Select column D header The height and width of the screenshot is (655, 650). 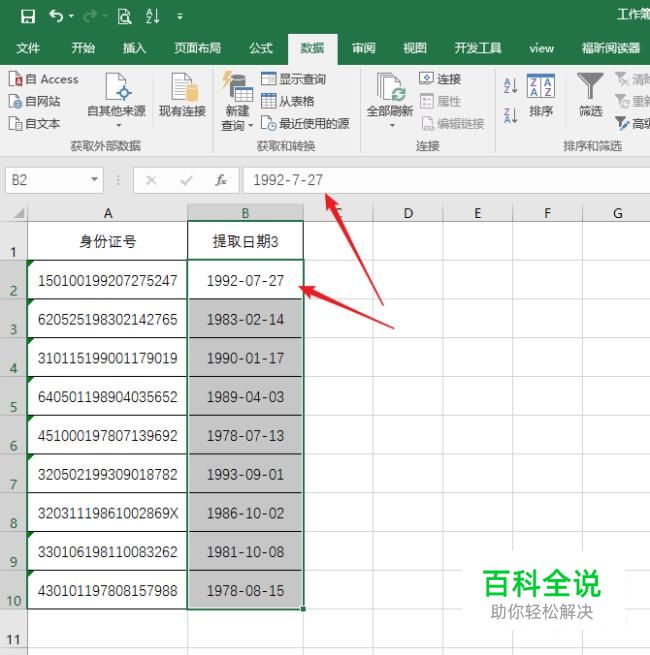pyautogui.click(x=408, y=213)
